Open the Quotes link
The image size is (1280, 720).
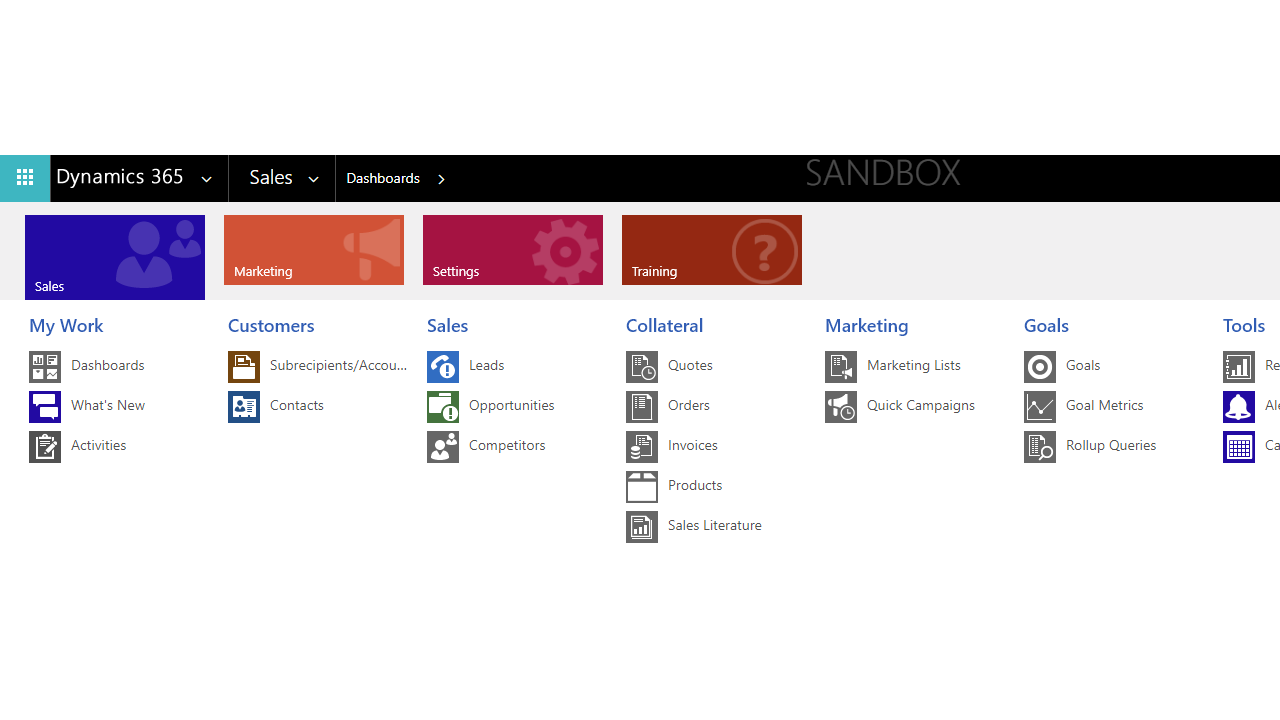(690, 365)
